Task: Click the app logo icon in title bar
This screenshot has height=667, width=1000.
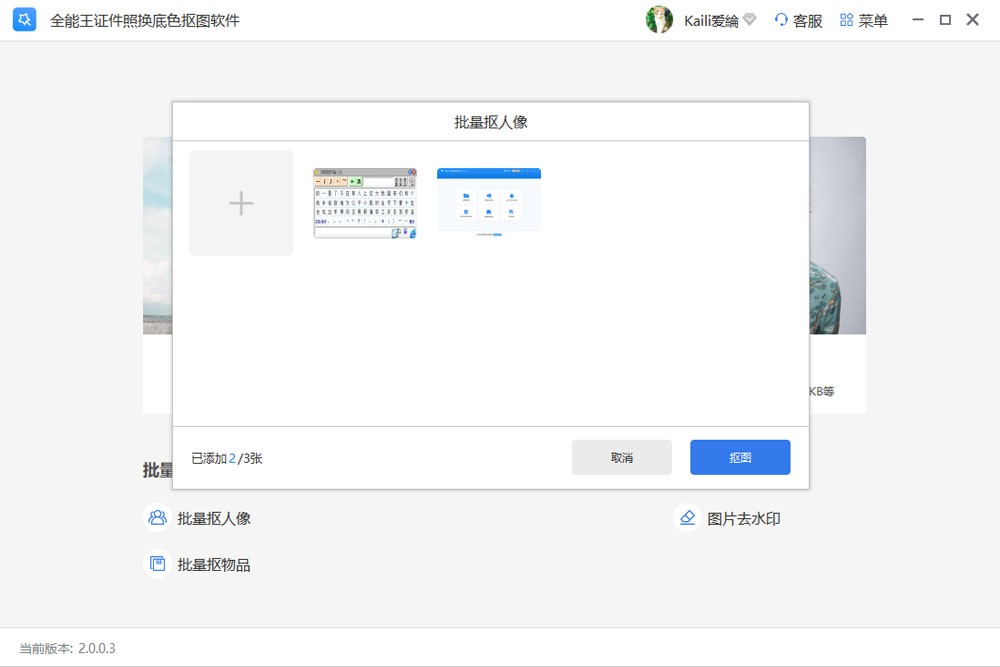Action: coord(25,20)
